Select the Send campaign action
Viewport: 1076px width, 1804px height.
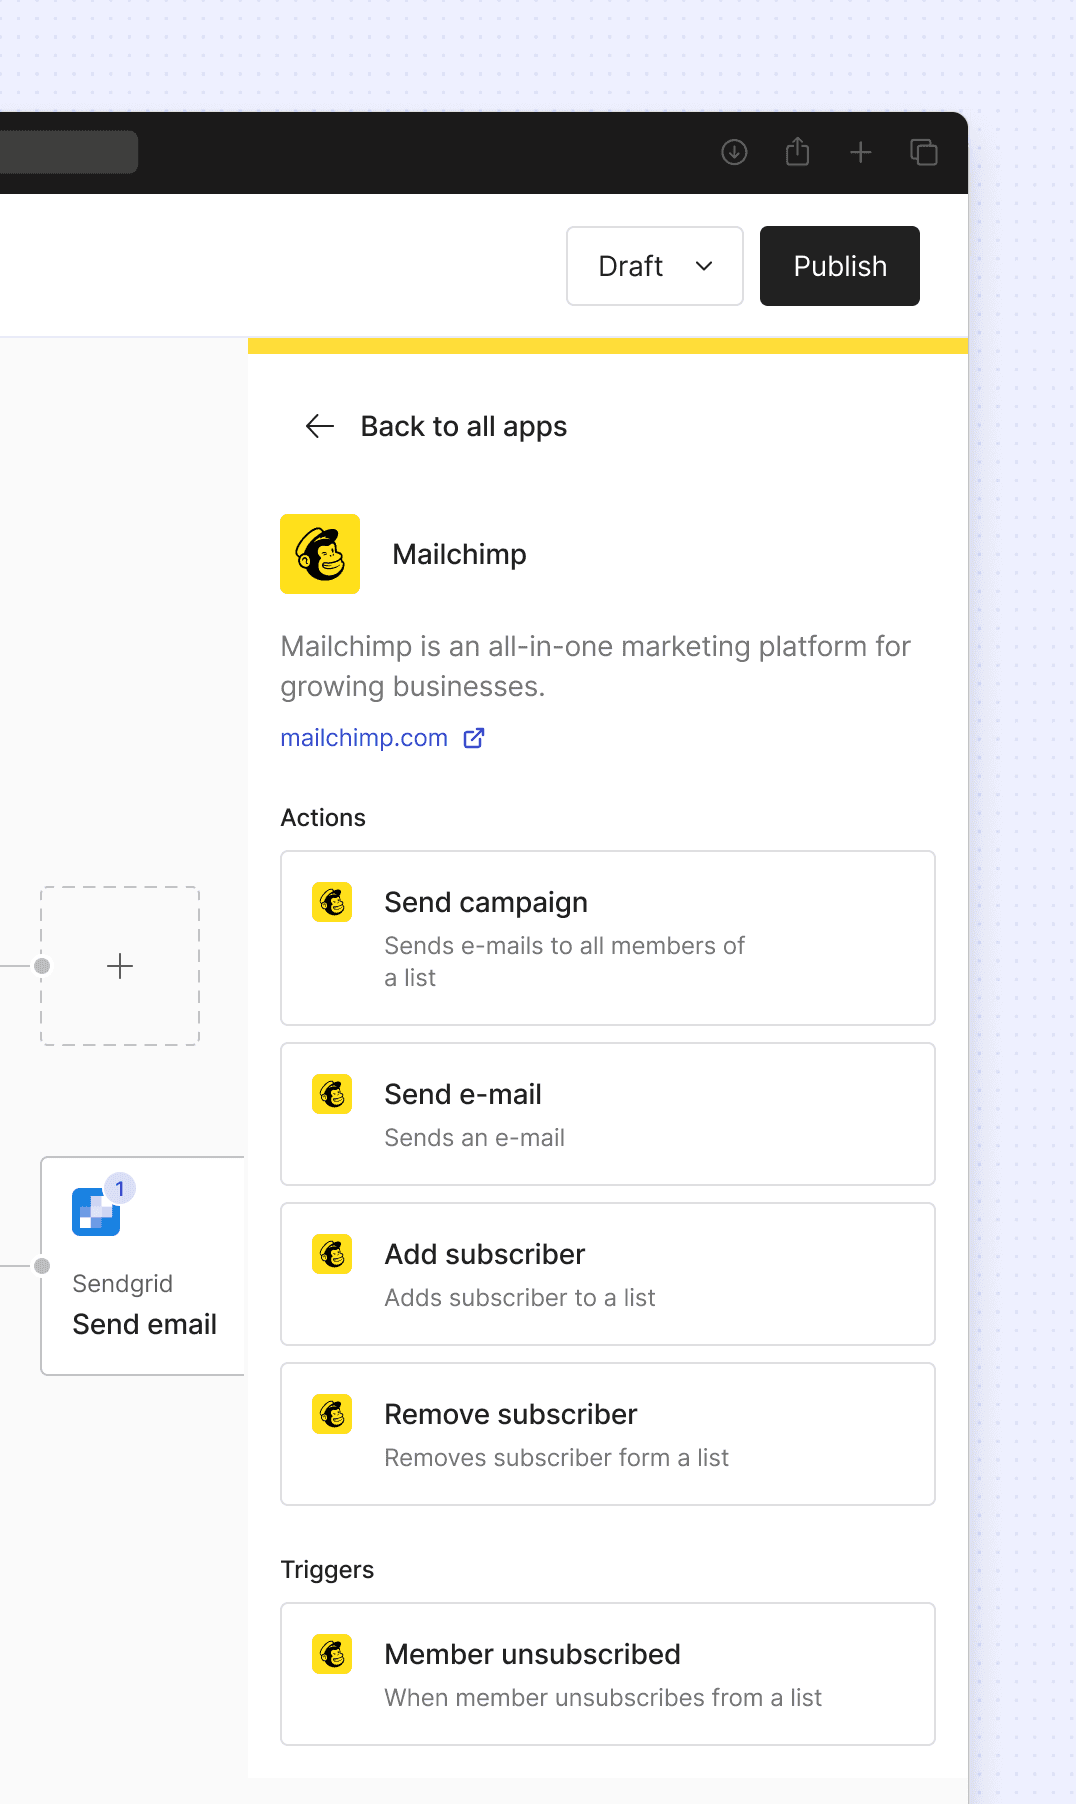pos(608,938)
